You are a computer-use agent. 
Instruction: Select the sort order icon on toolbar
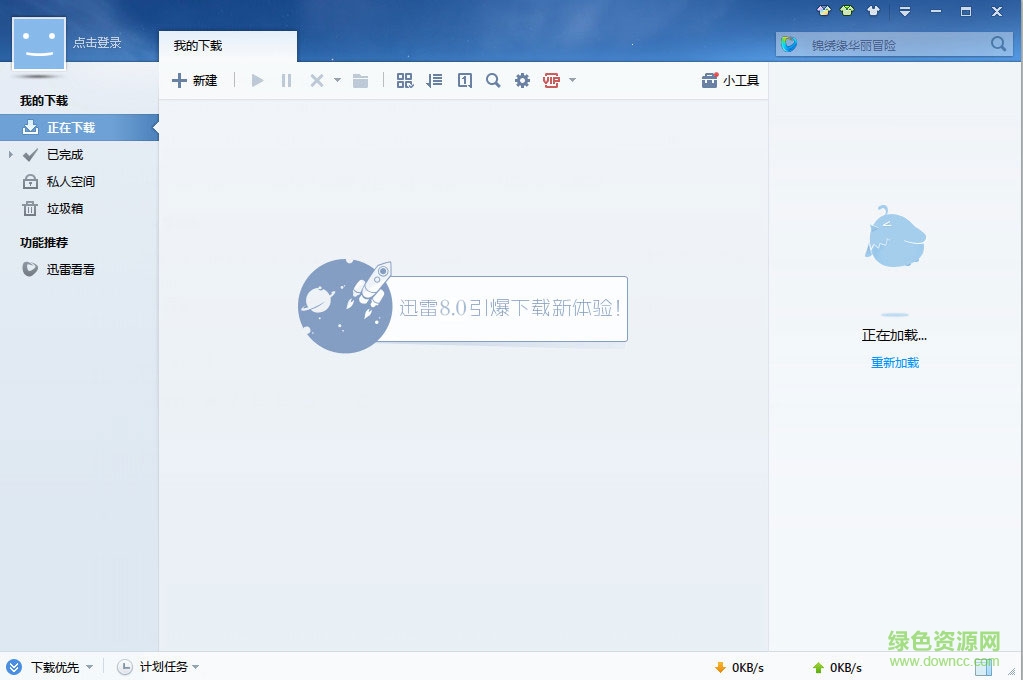tap(434, 80)
